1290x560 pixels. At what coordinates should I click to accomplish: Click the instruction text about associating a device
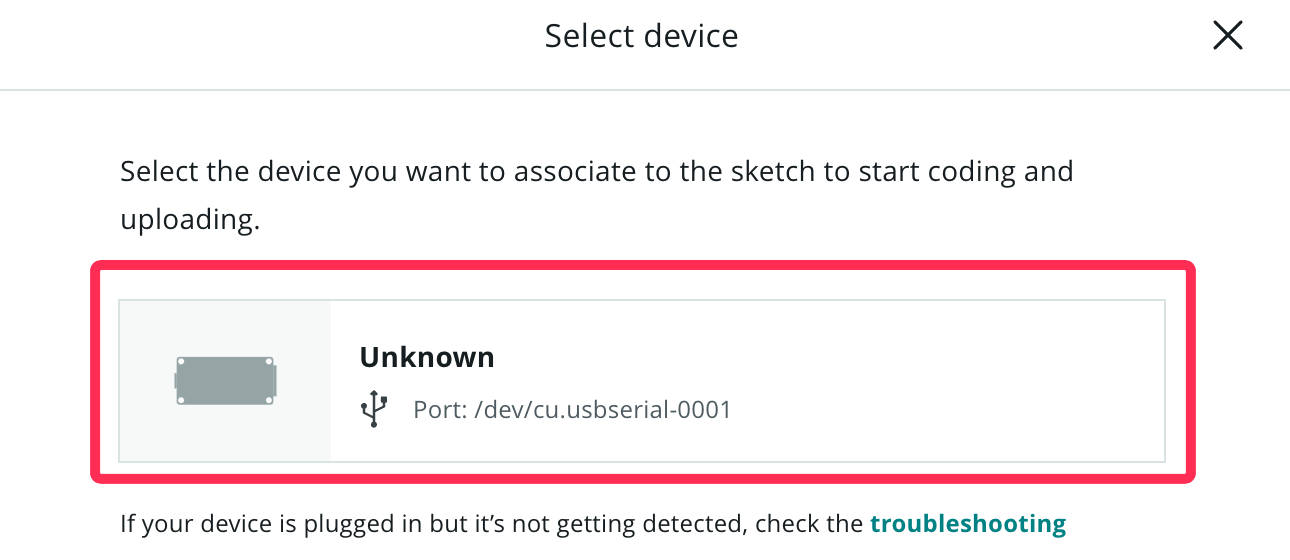(x=597, y=194)
